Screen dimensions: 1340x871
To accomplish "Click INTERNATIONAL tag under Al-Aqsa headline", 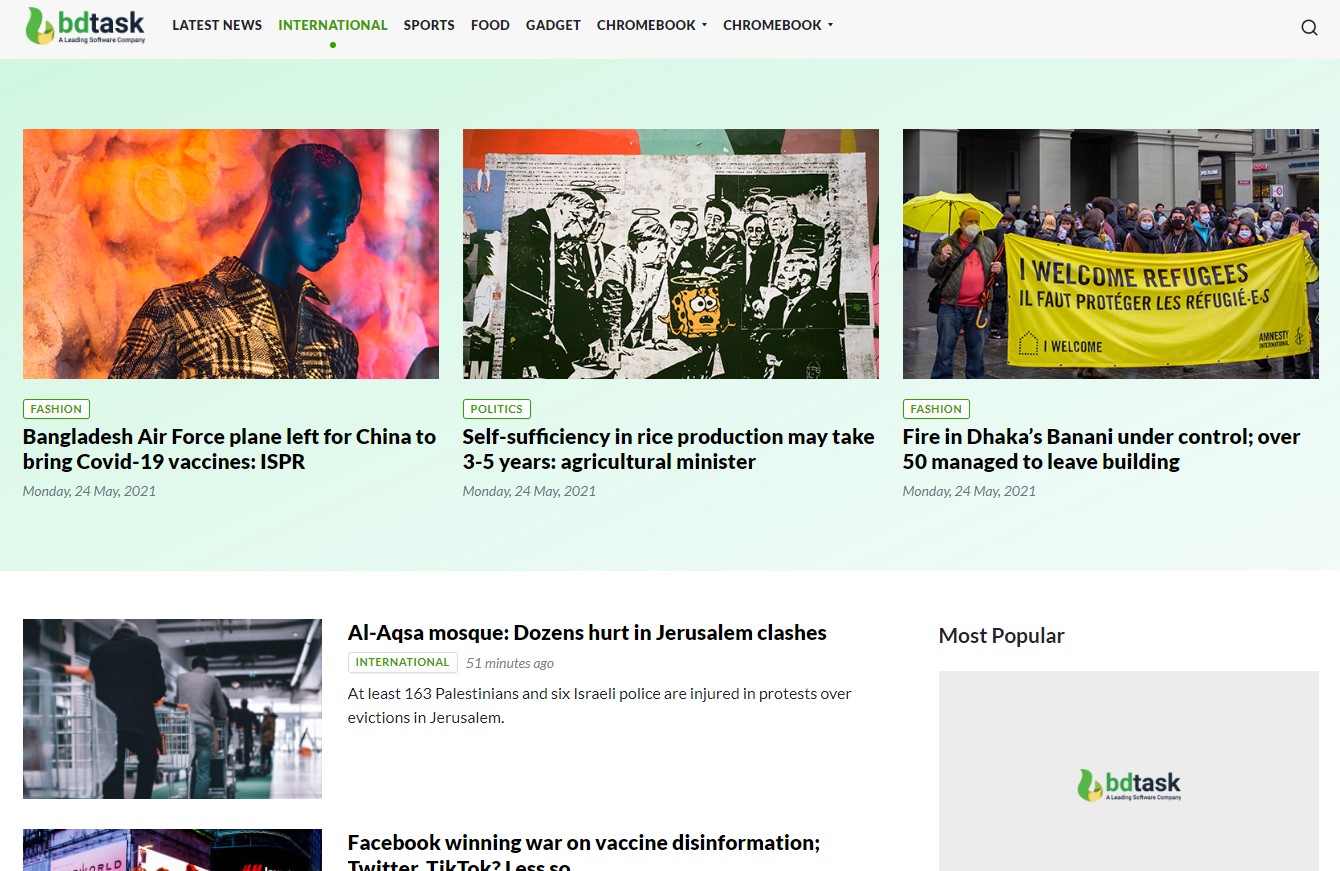I will (403, 662).
